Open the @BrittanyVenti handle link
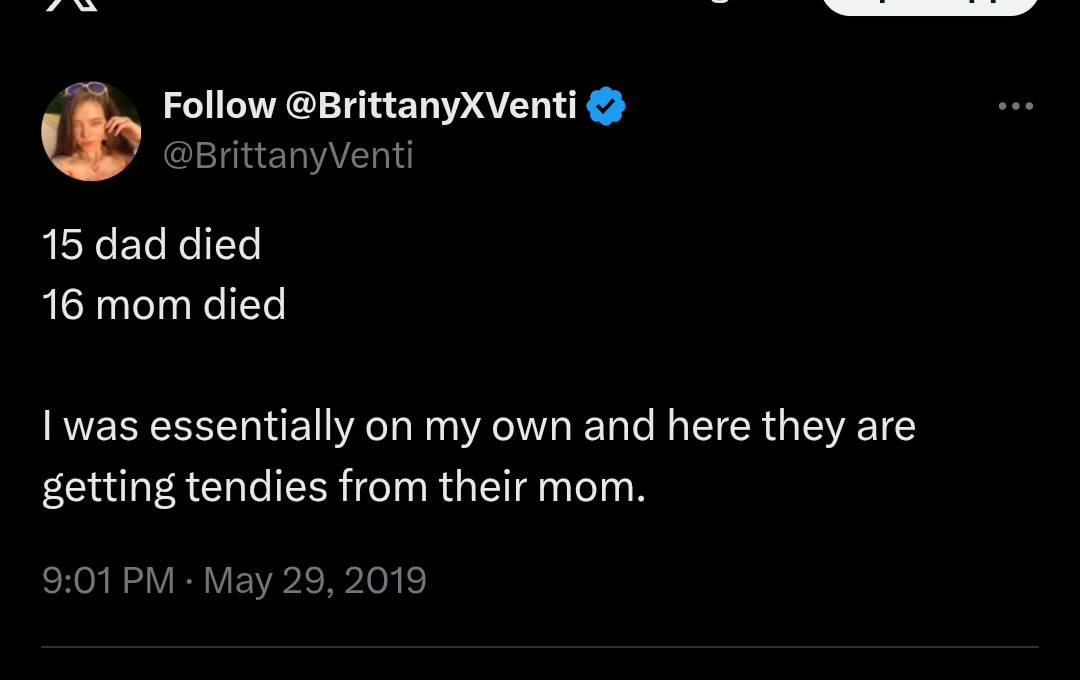This screenshot has width=1080, height=680. point(288,155)
